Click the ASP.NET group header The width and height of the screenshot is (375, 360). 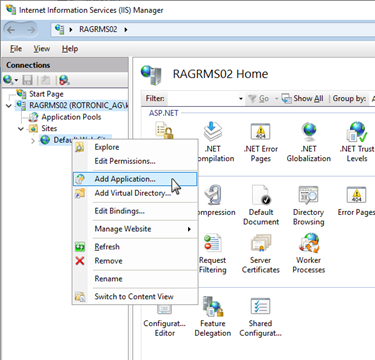click(x=163, y=113)
